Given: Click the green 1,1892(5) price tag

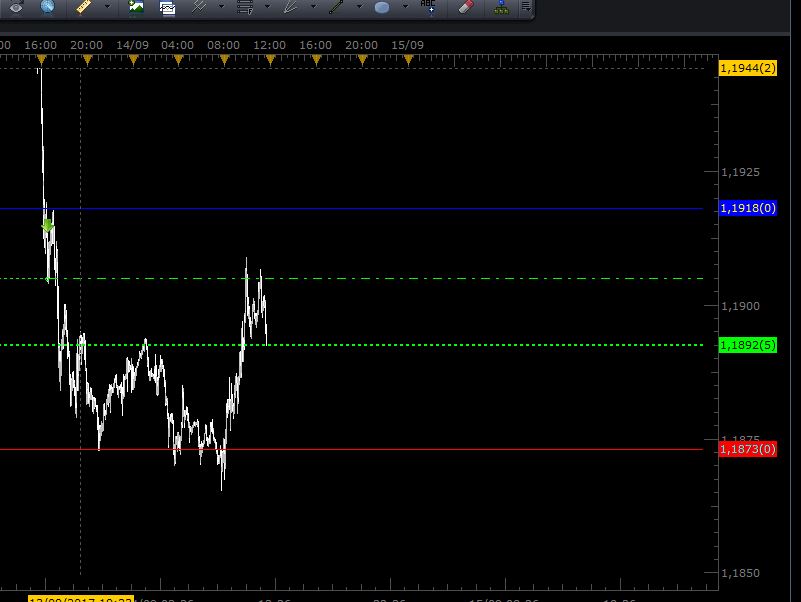Looking at the screenshot, I should [x=748, y=345].
